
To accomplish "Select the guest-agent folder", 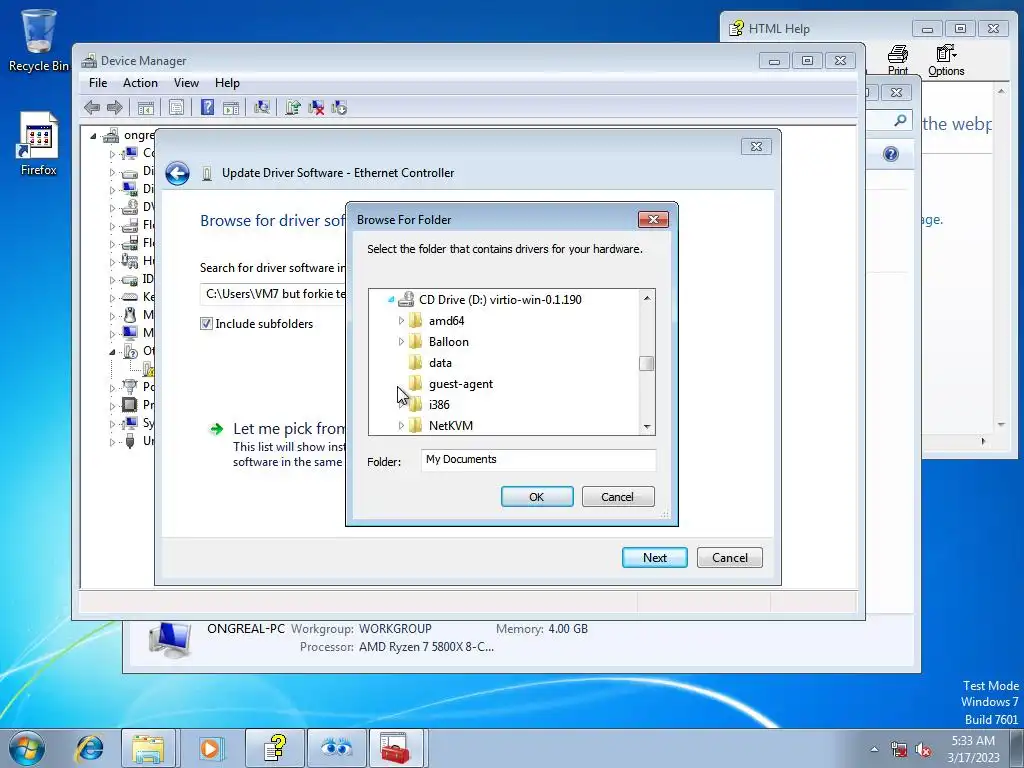I will (460, 384).
